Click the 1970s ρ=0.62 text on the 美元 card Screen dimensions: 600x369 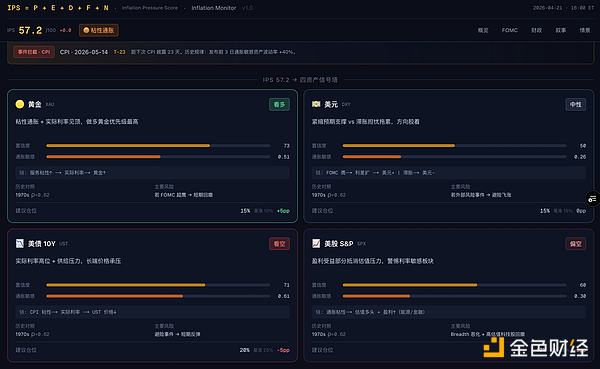pos(329,195)
